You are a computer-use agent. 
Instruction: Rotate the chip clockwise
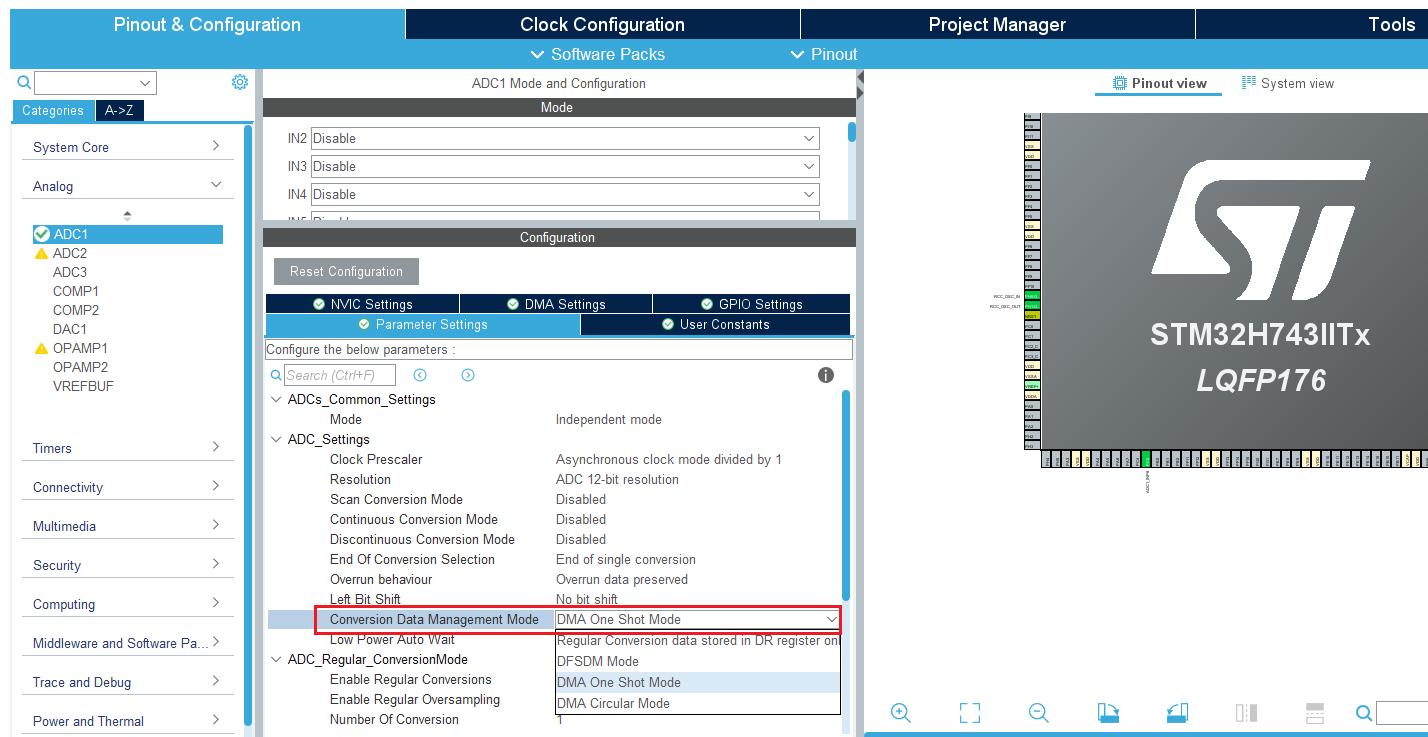(1108, 713)
